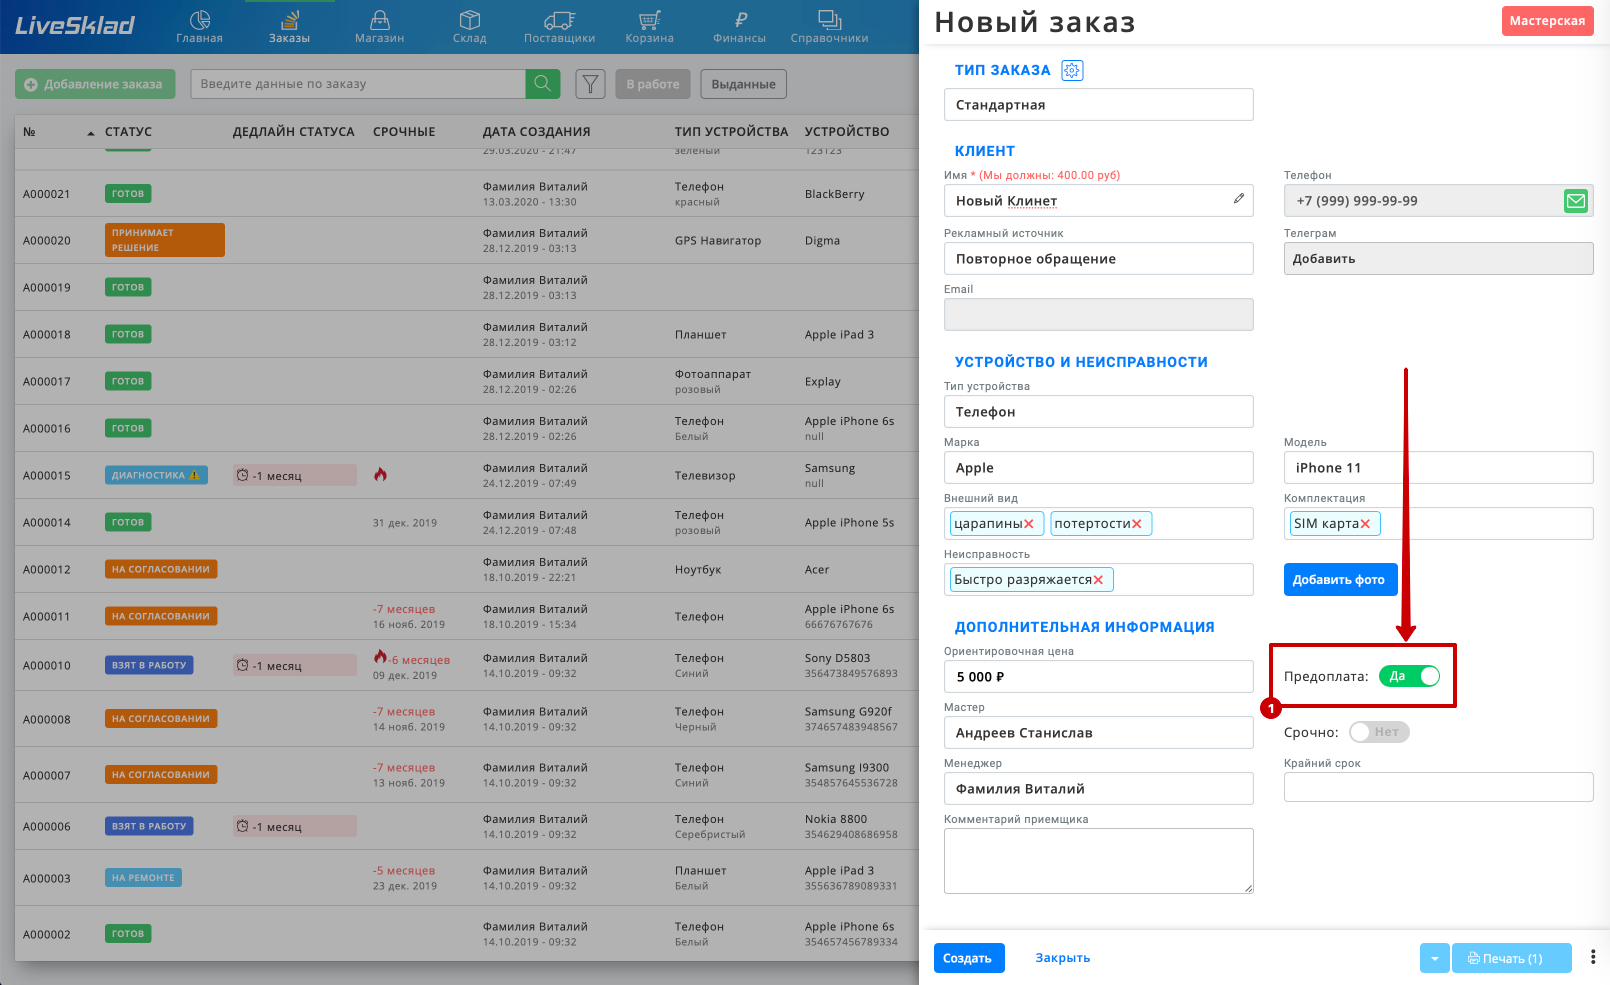Image resolution: width=1610 pixels, height=985 pixels.
Task: Open the Модель iPhone 11 dropdown
Action: (1438, 468)
